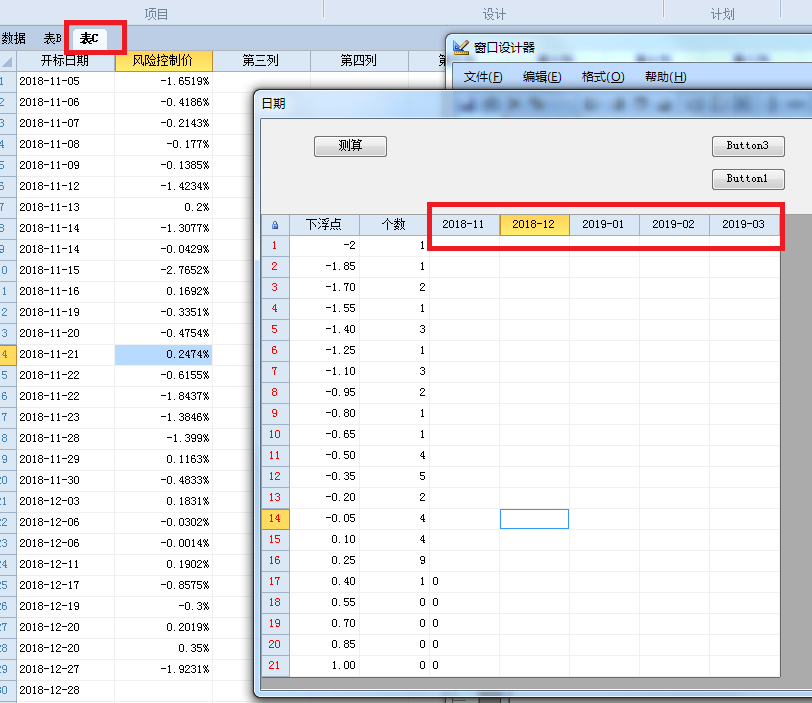Screen dimensions: 812x703
Task: Open the 帮助(H) menu
Action: [665, 77]
